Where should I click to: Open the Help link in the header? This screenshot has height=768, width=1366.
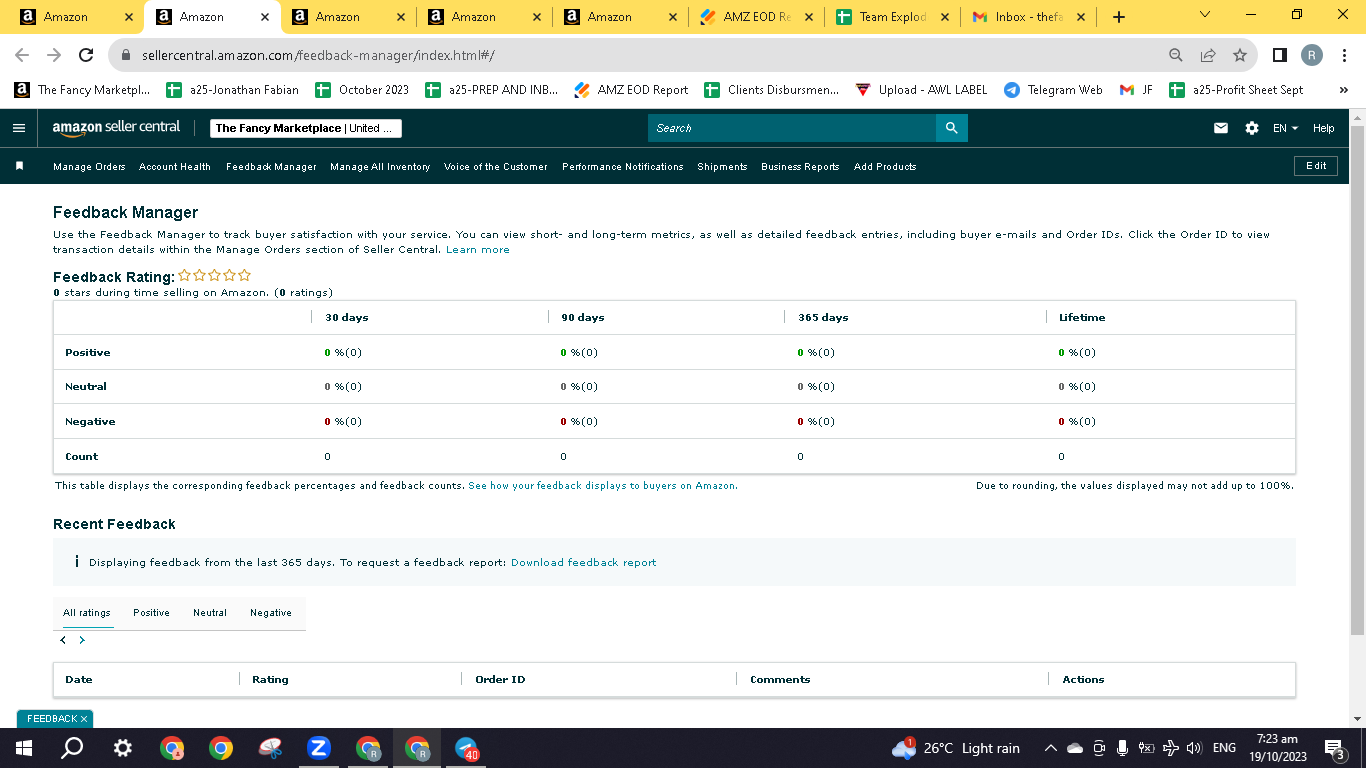pyautogui.click(x=1324, y=128)
